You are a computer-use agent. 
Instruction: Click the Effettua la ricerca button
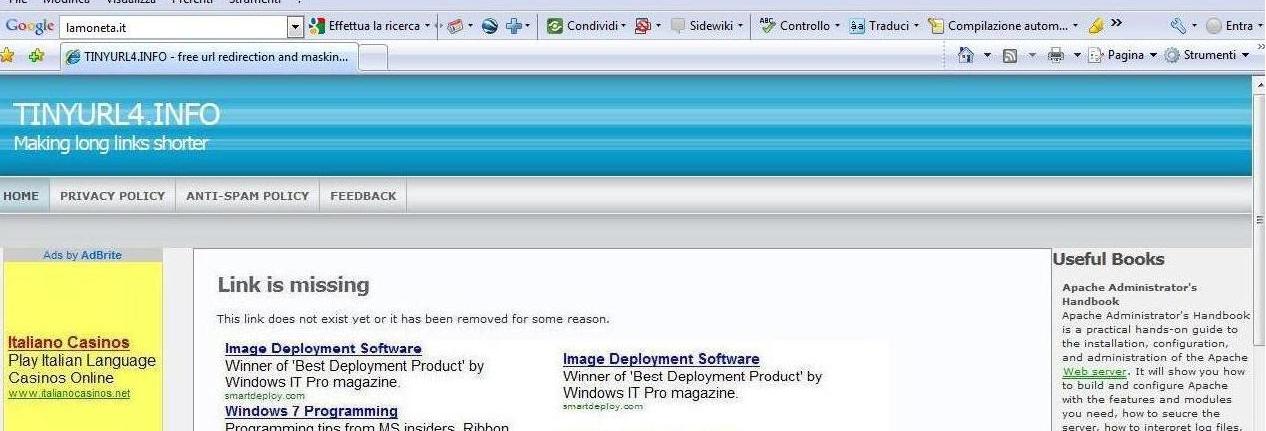click(x=365, y=26)
